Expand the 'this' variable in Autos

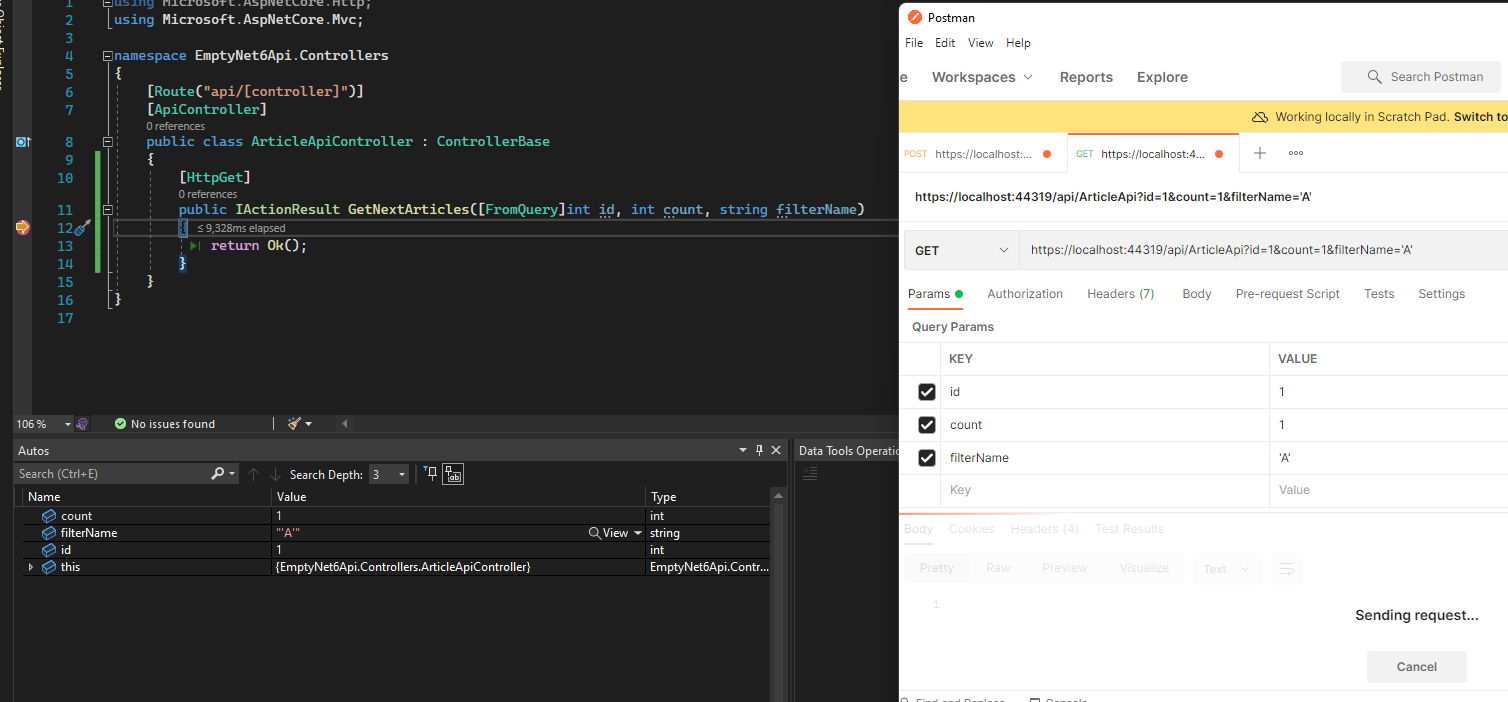tap(31, 567)
